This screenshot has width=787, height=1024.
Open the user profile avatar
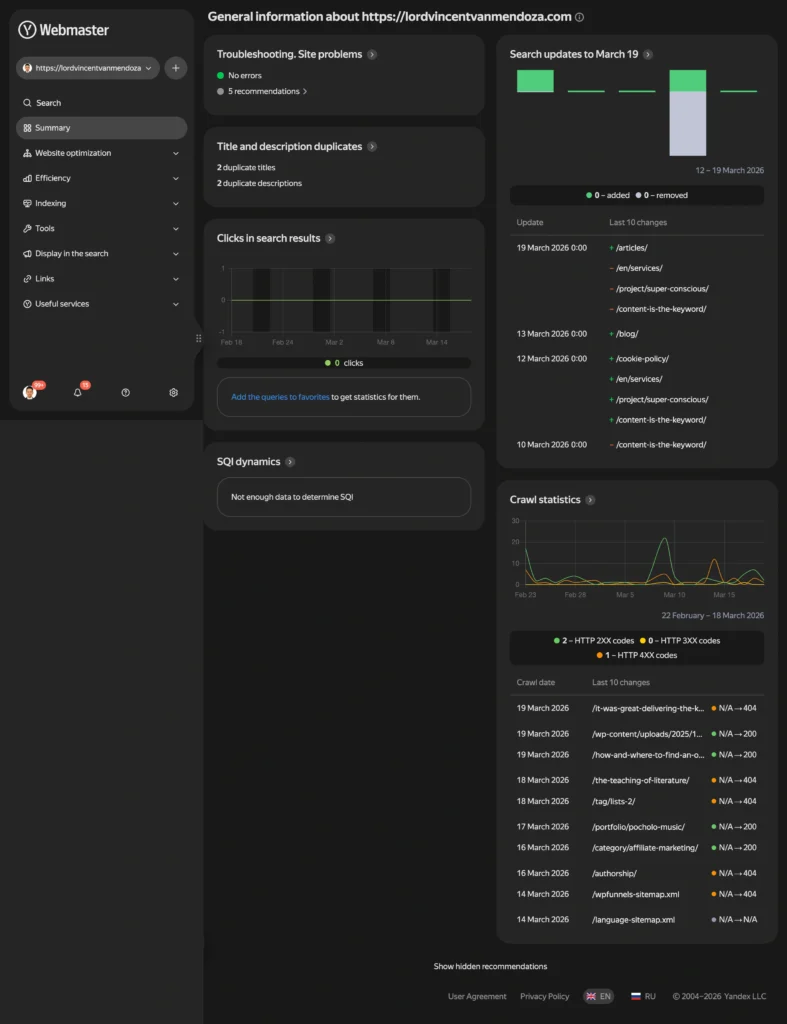point(29,392)
